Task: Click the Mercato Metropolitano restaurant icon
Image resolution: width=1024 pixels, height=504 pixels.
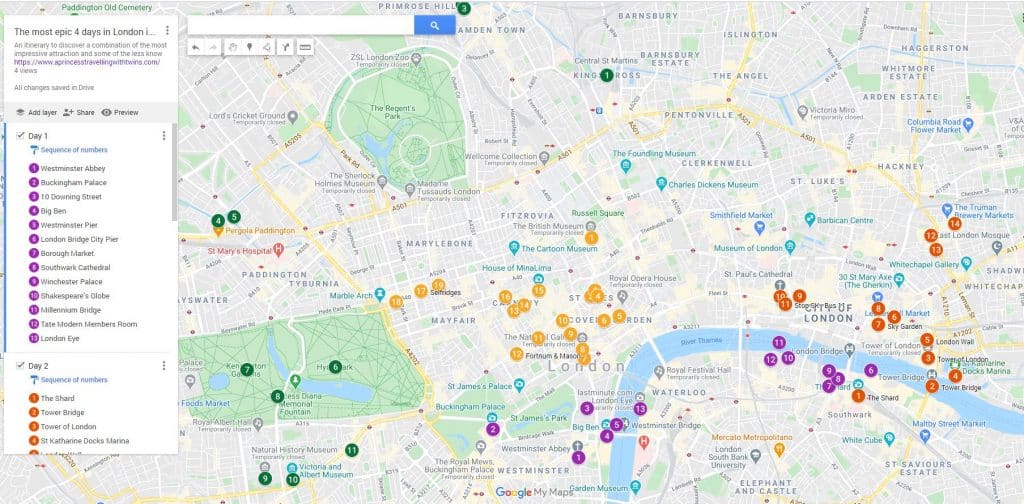Action: (779, 449)
